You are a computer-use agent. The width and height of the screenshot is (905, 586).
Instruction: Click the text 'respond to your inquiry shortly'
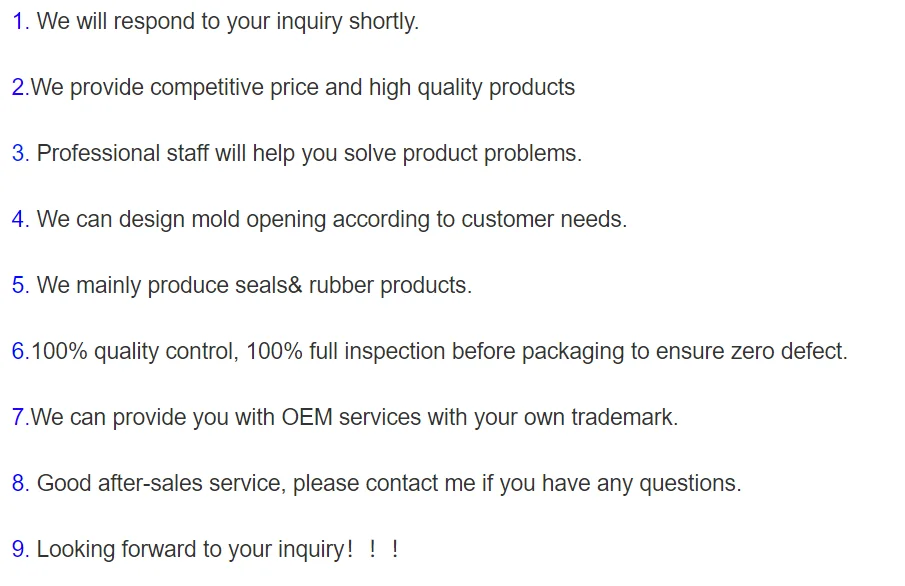(265, 22)
